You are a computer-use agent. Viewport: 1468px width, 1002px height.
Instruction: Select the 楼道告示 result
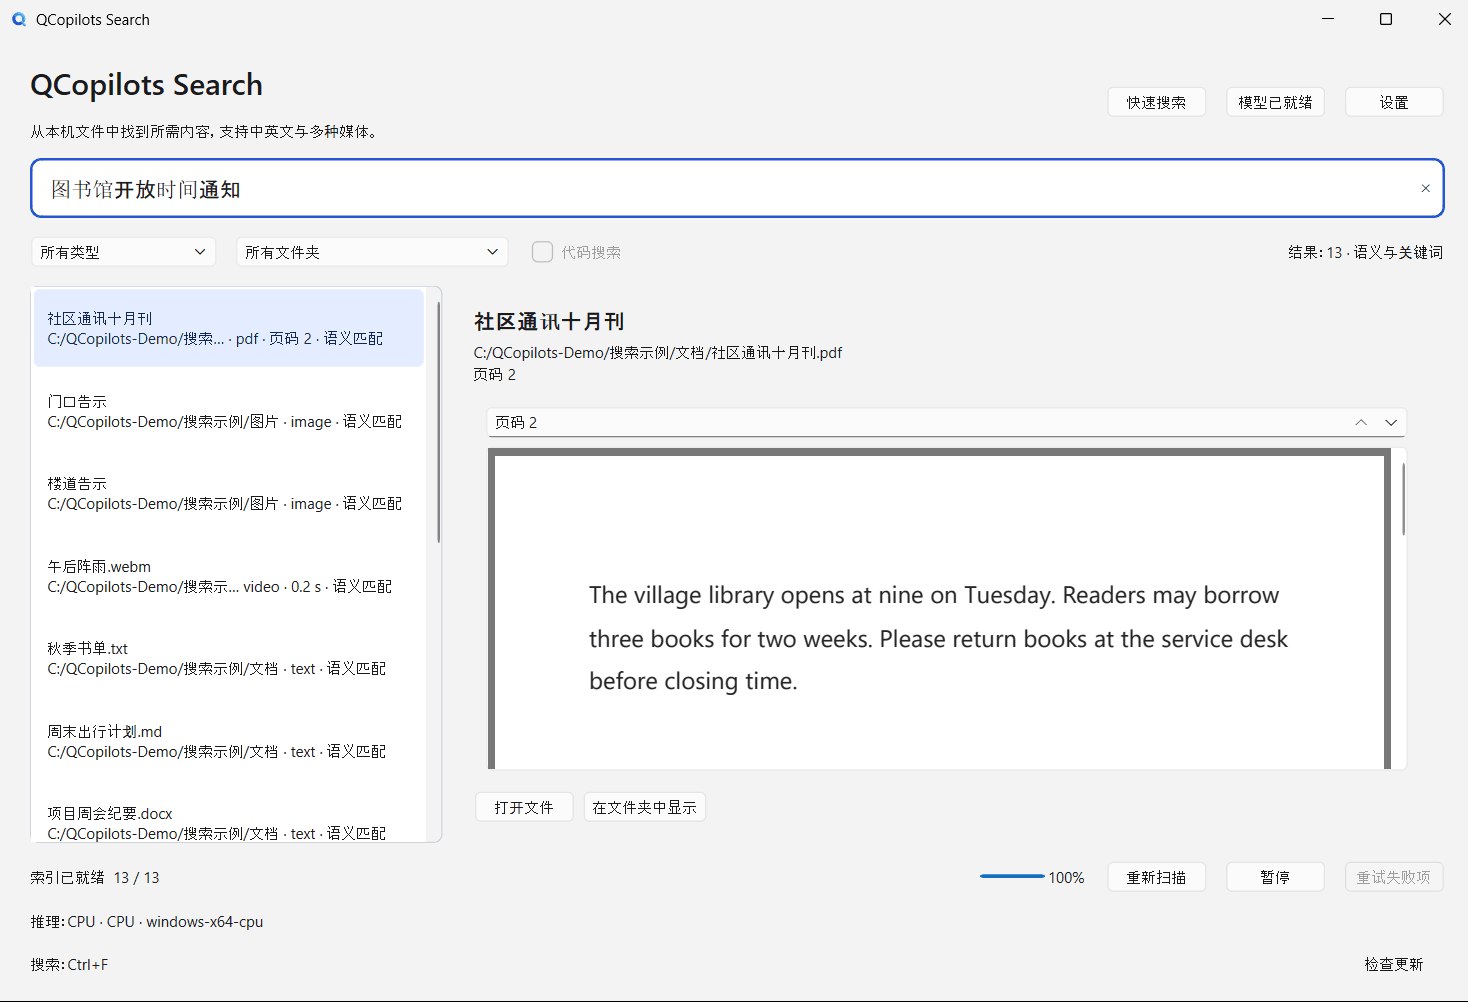(229, 493)
